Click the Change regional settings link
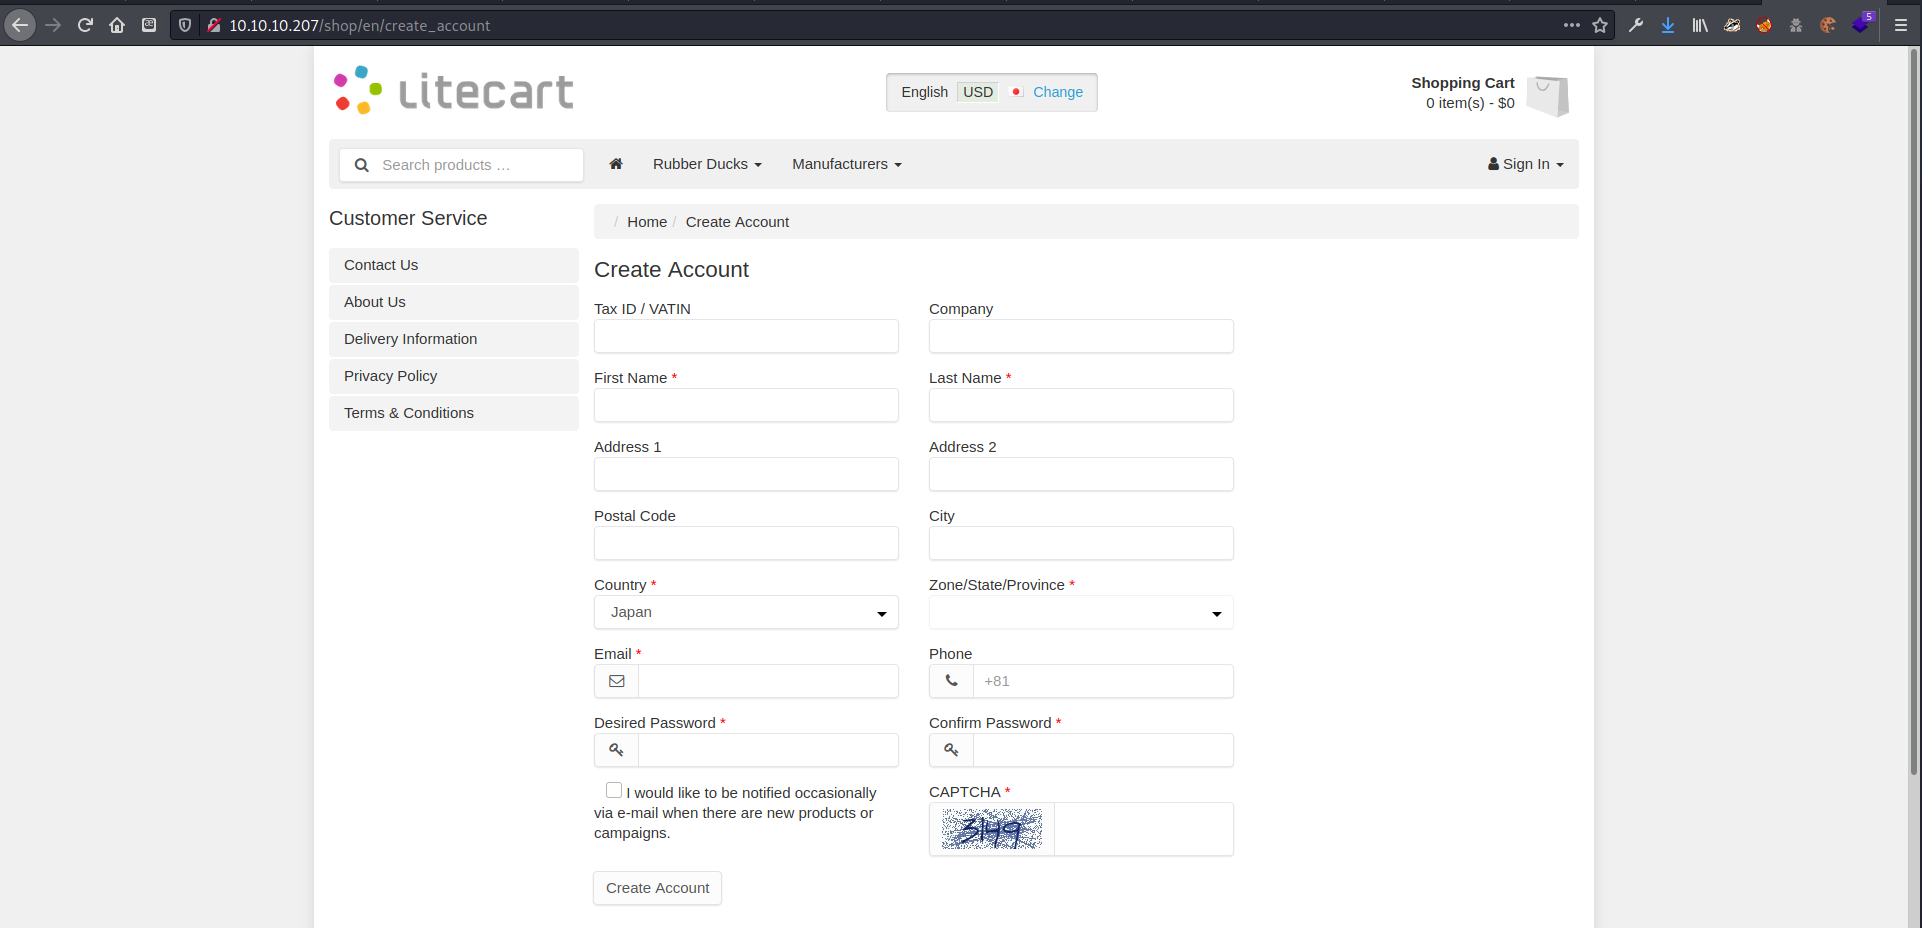This screenshot has height=928, width=1922. coord(1057,92)
